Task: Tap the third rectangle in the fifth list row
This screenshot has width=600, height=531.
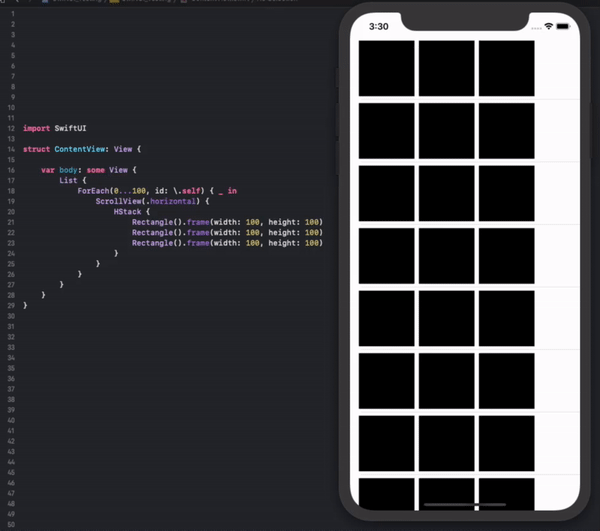Action: point(507,318)
